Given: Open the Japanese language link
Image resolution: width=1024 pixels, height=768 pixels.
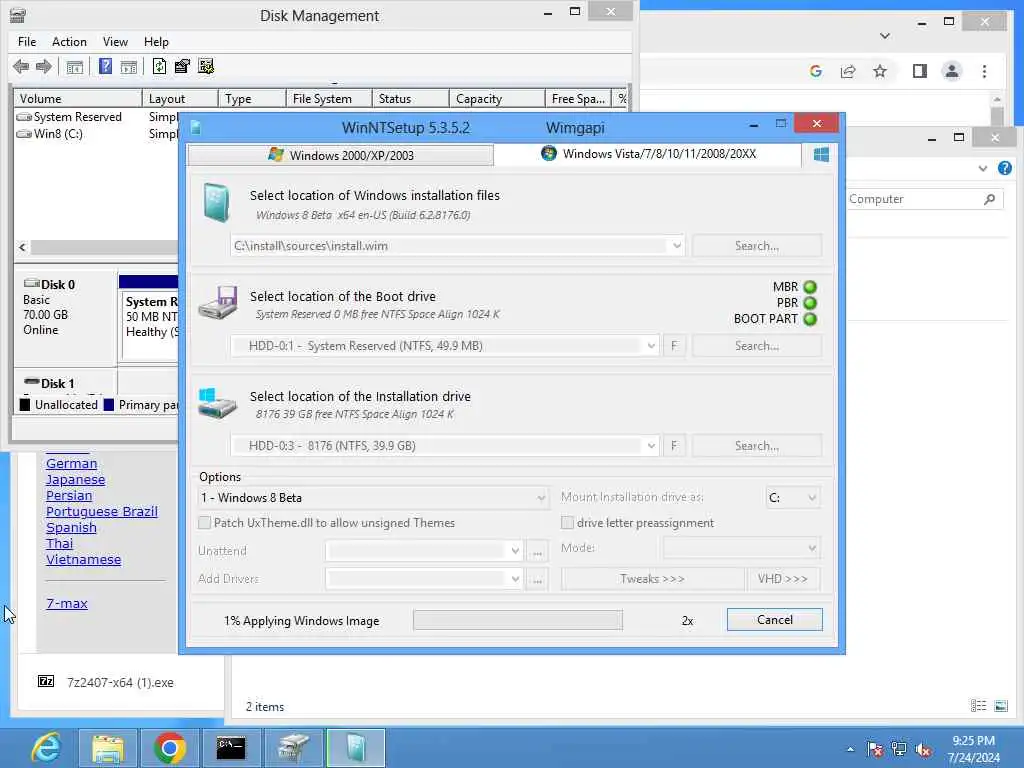Looking at the screenshot, I should 75,479.
